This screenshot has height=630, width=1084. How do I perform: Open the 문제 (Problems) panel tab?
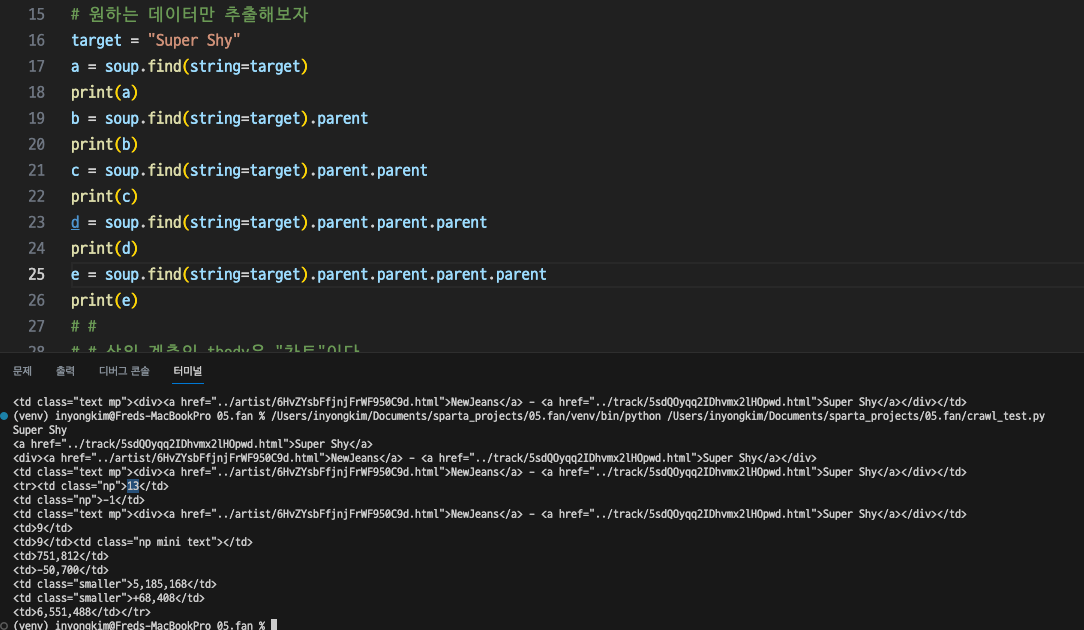click(x=22, y=371)
